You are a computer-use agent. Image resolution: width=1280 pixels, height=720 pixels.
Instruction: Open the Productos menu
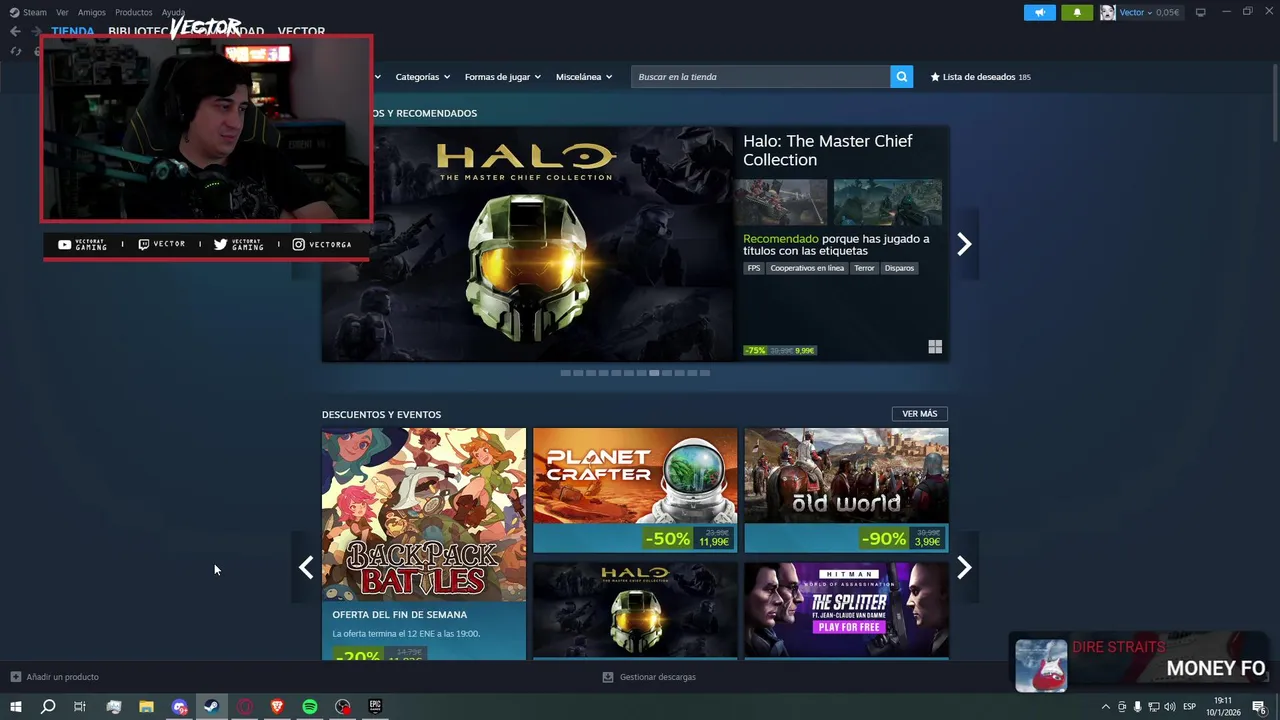point(134,12)
